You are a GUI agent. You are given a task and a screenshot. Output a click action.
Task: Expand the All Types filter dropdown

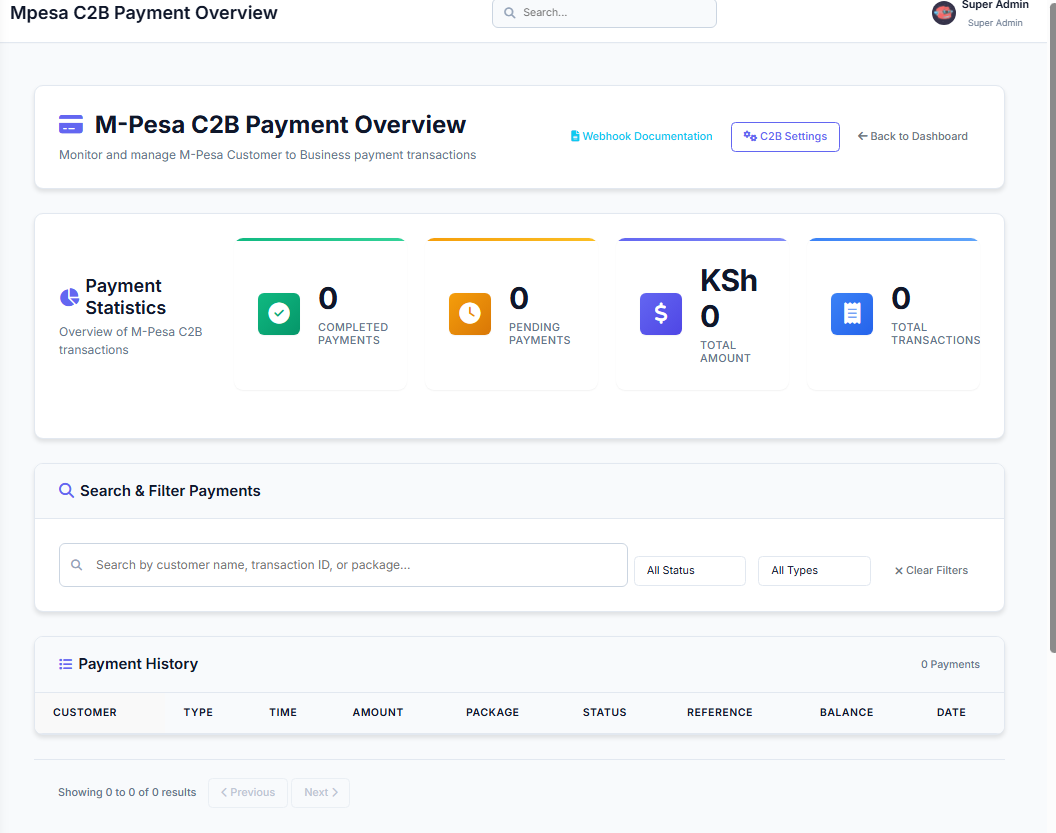pyautogui.click(x=813, y=571)
